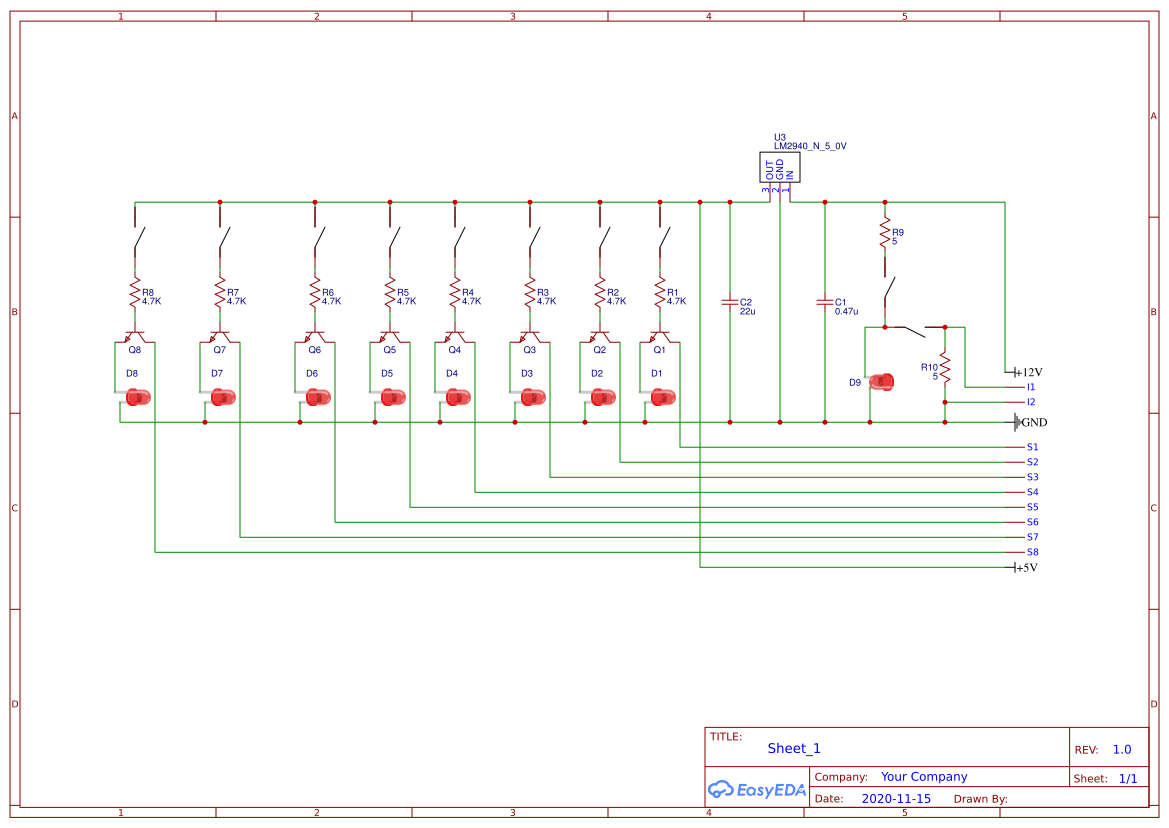Toggle the switch above resistor R8
This screenshot has height=828, width=1169.
(x=137, y=240)
